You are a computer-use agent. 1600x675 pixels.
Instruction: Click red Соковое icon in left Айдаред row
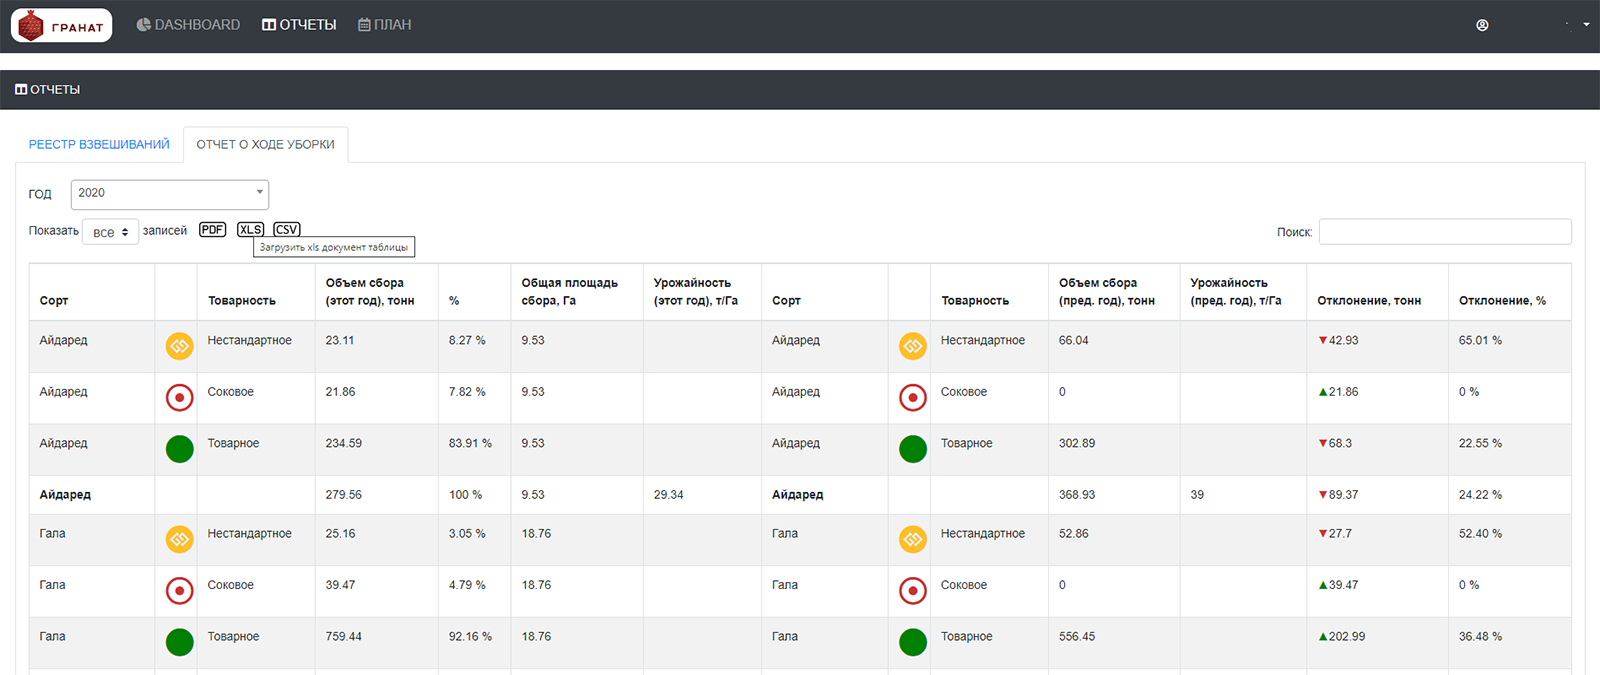tap(179, 398)
